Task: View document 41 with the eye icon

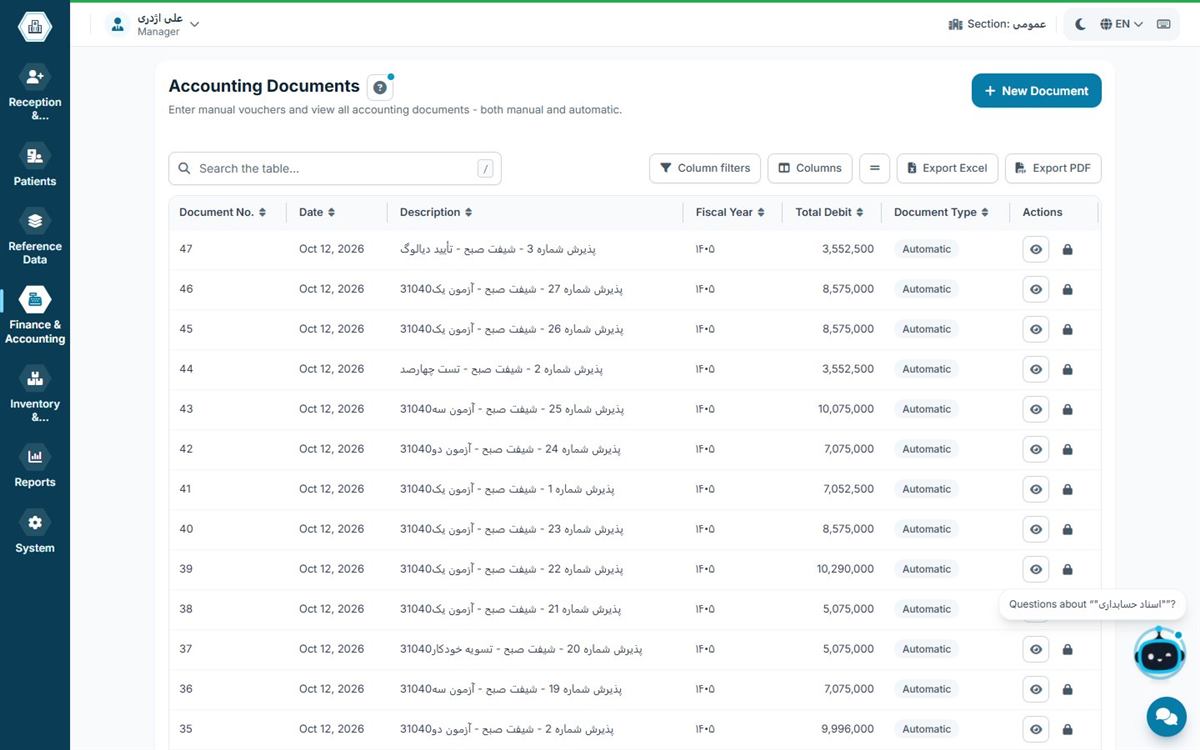Action: click(1036, 490)
